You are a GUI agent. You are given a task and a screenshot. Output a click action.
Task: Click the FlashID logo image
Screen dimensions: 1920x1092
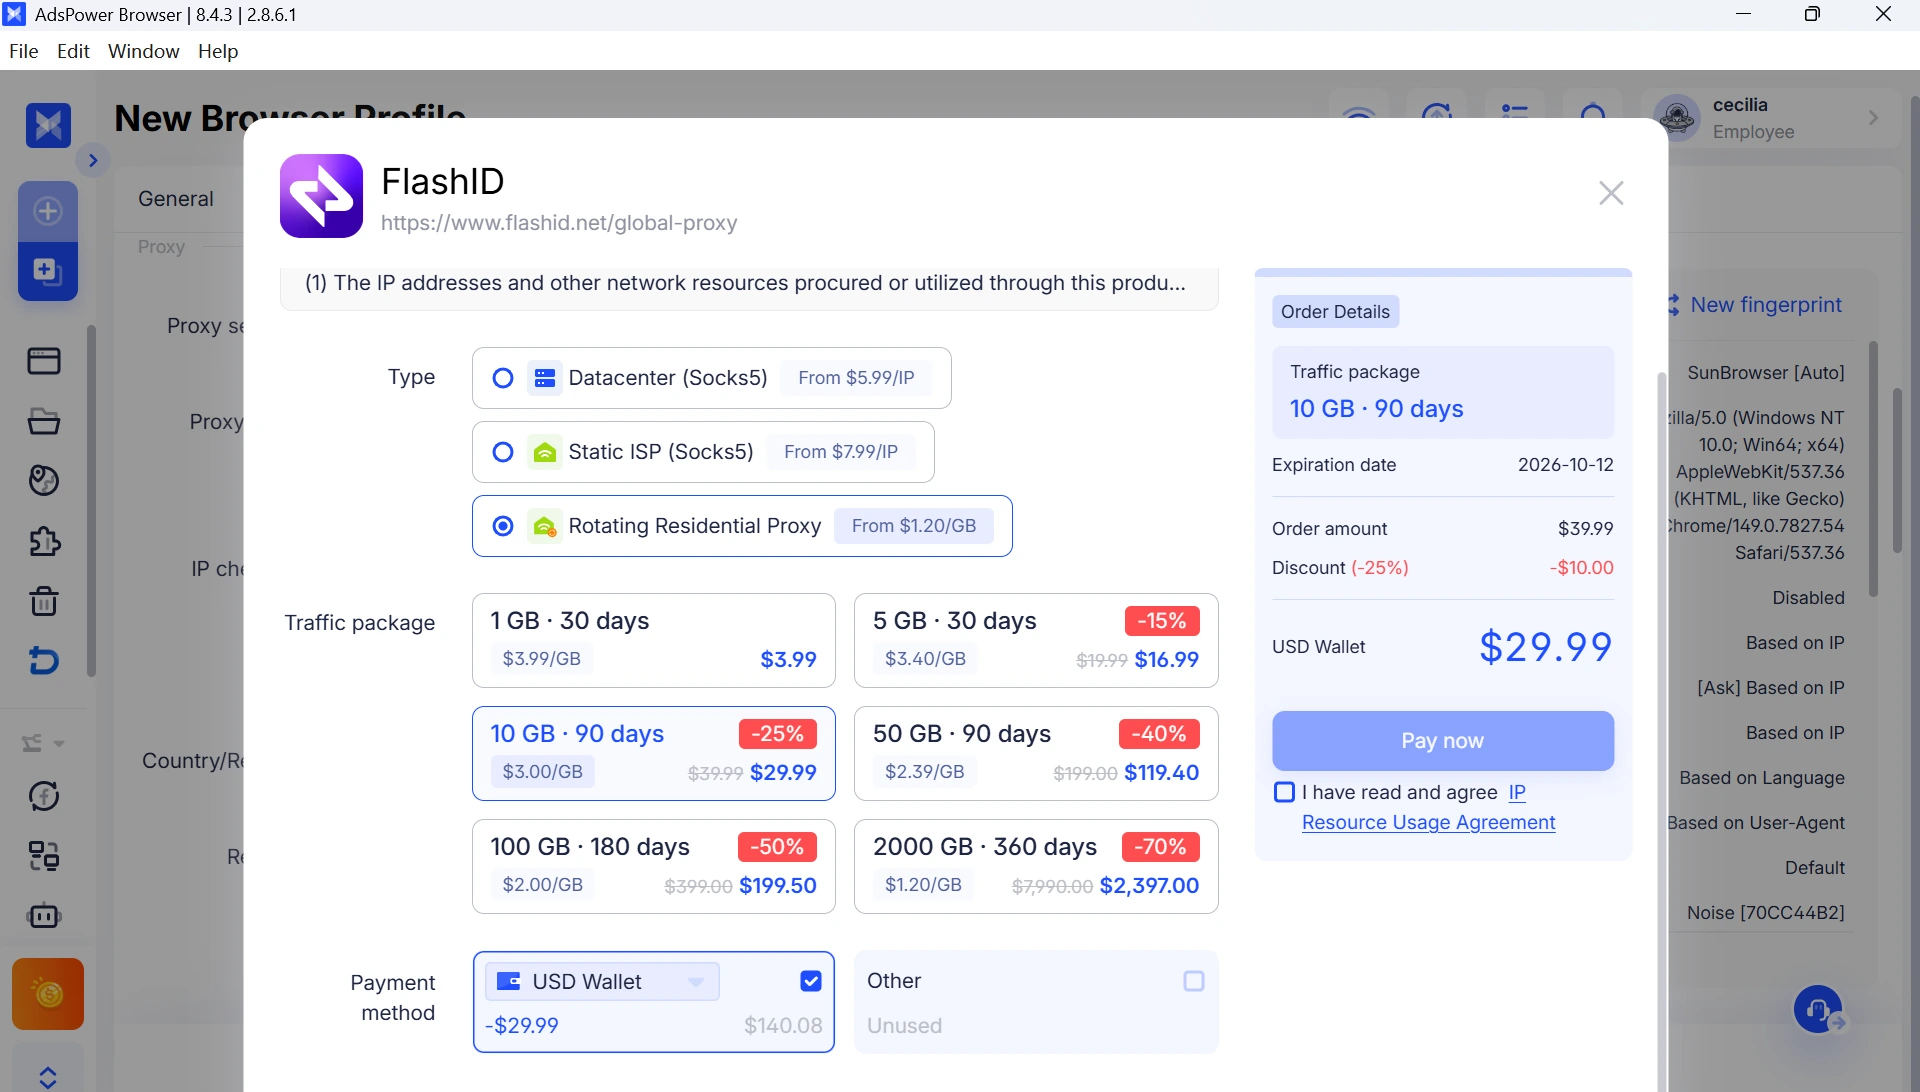click(x=321, y=196)
